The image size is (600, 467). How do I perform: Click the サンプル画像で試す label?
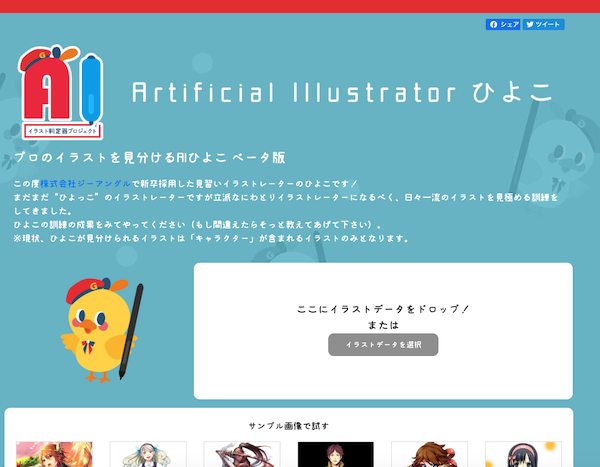289,426
